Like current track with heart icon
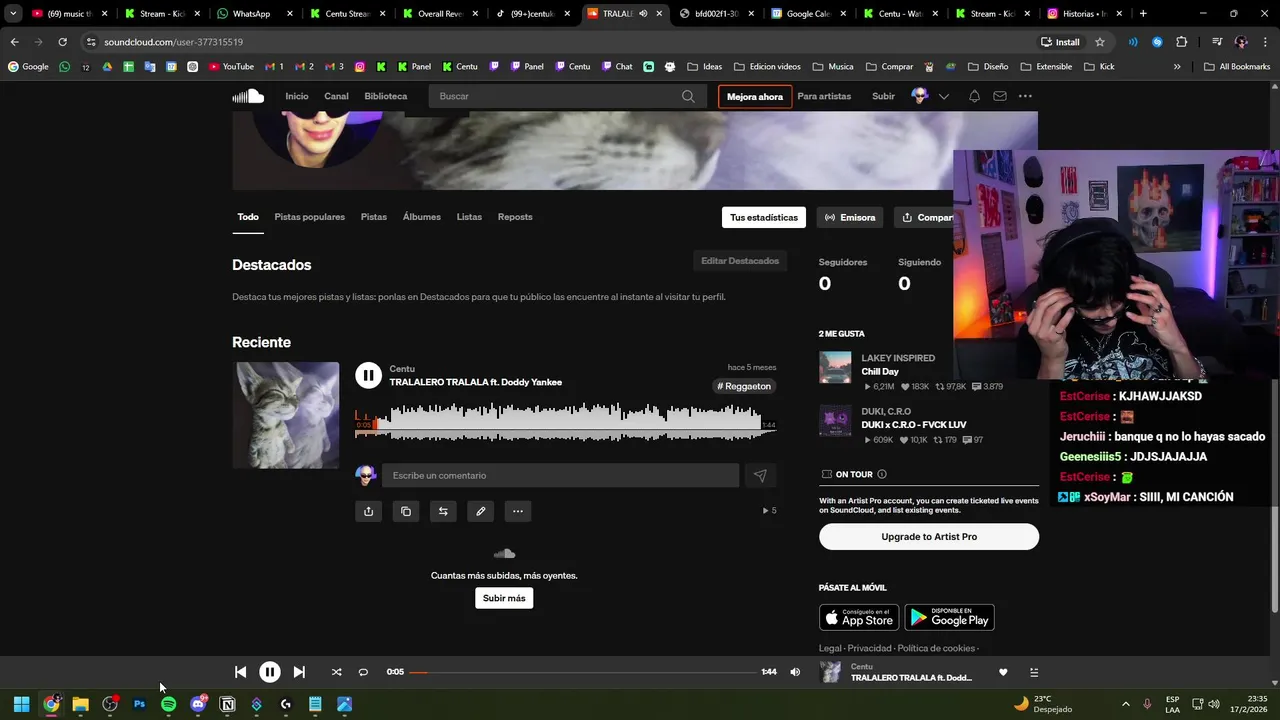1280x720 pixels. tap(1003, 672)
